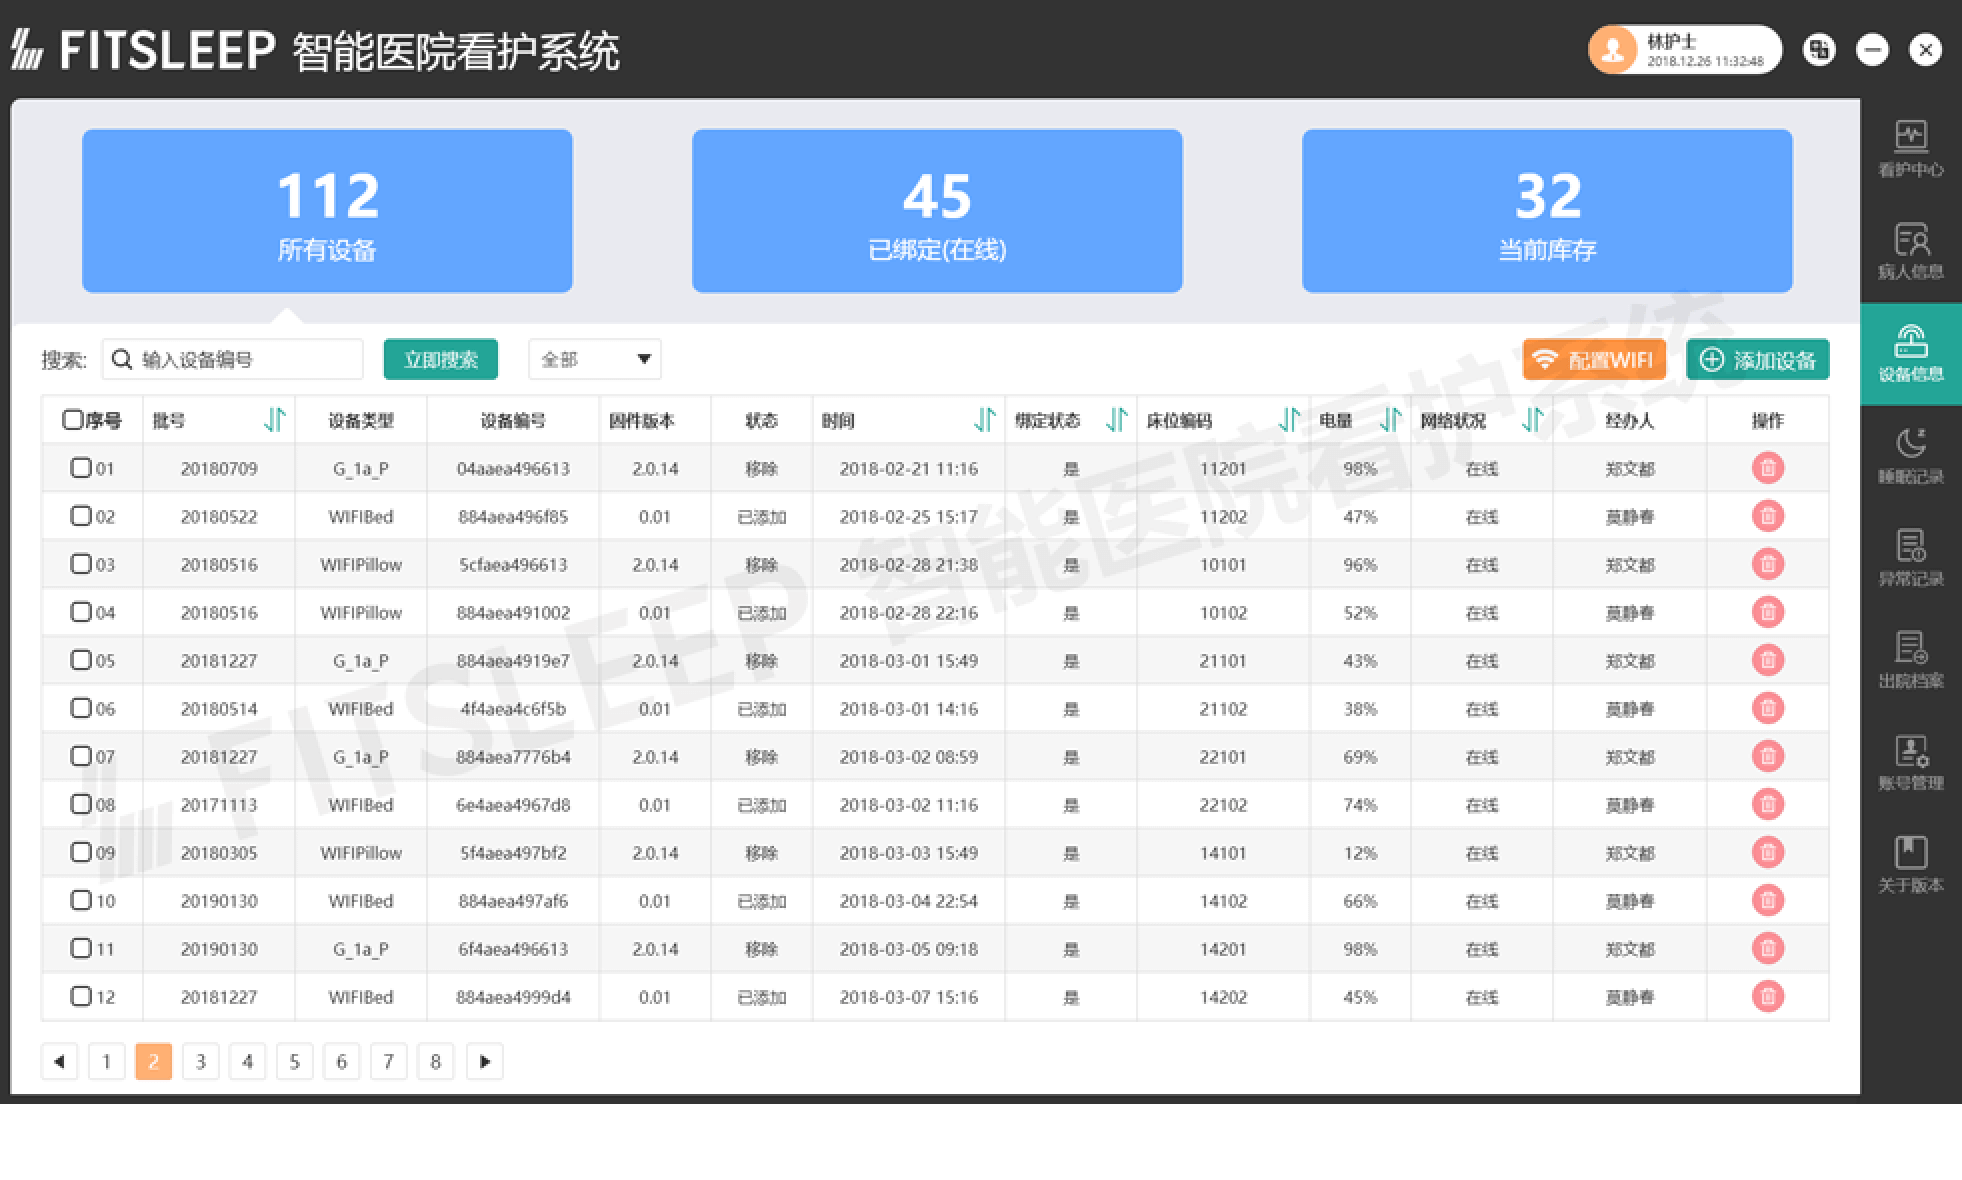The image size is (1962, 1180).
Task: Sort the 电量 column
Action: (1390, 420)
